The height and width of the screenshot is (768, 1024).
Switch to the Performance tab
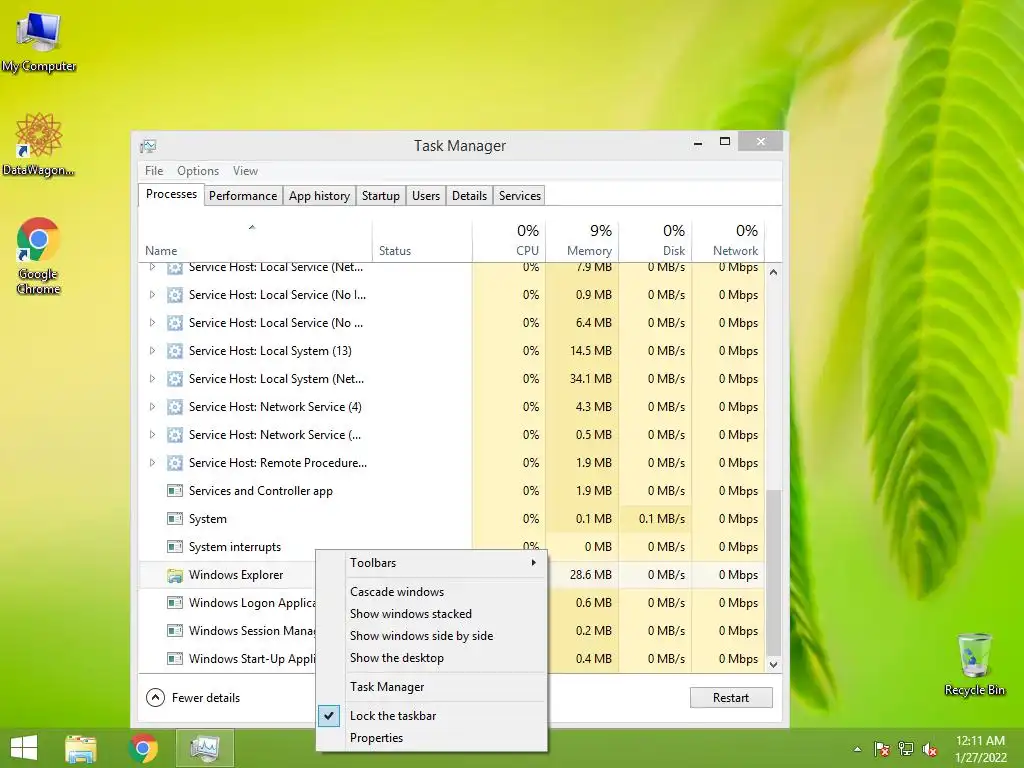243,196
